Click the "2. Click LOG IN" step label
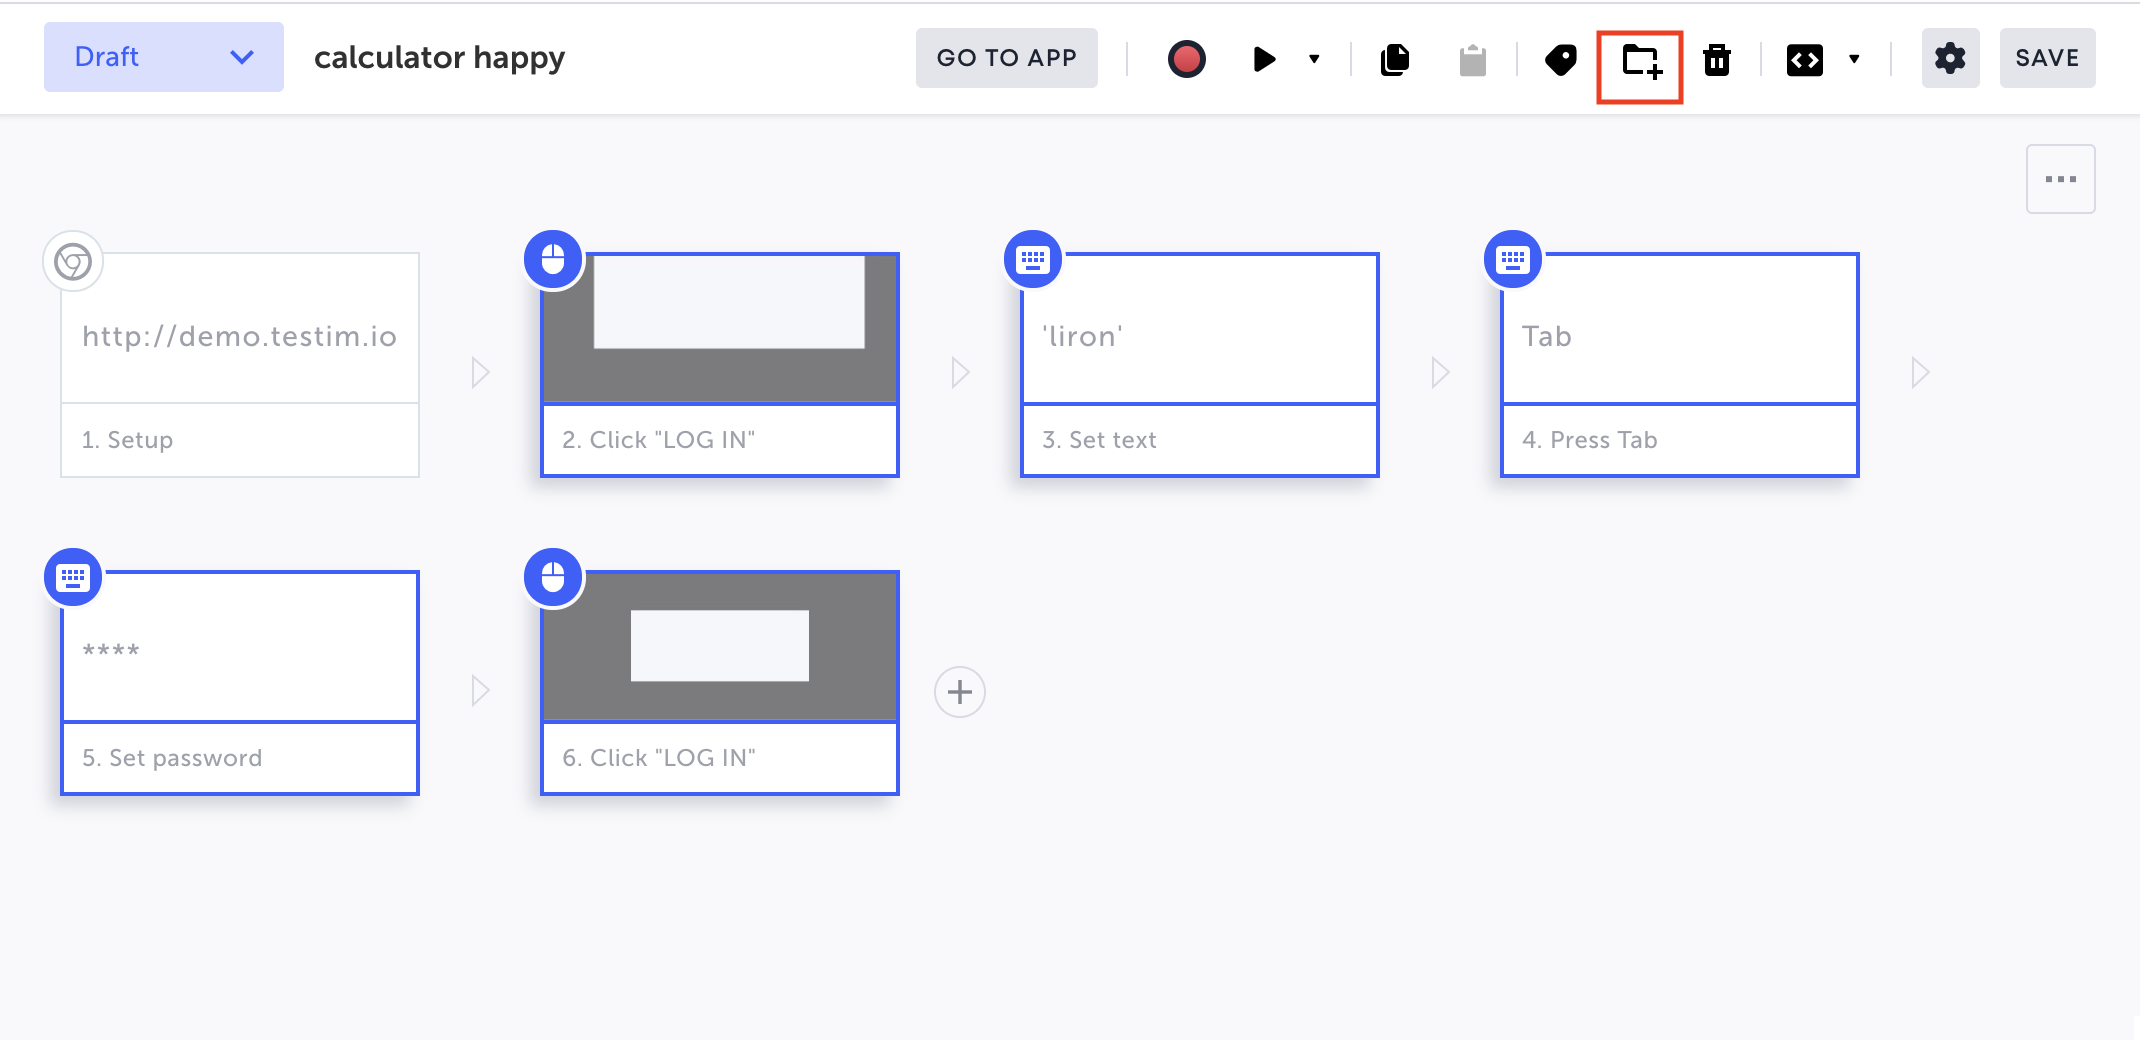 point(659,440)
